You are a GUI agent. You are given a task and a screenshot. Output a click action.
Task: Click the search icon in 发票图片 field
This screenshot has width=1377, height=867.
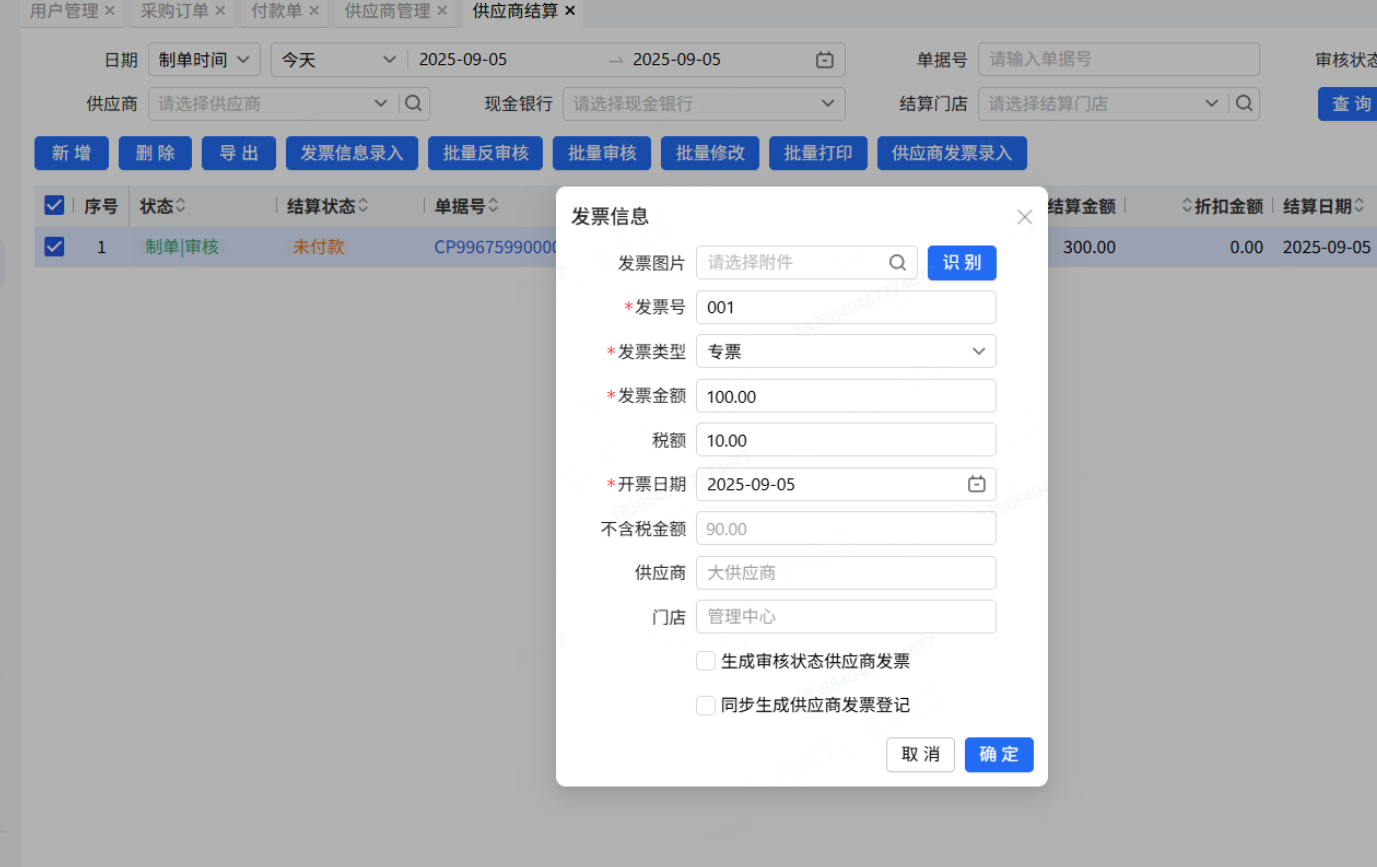(x=897, y=263)
